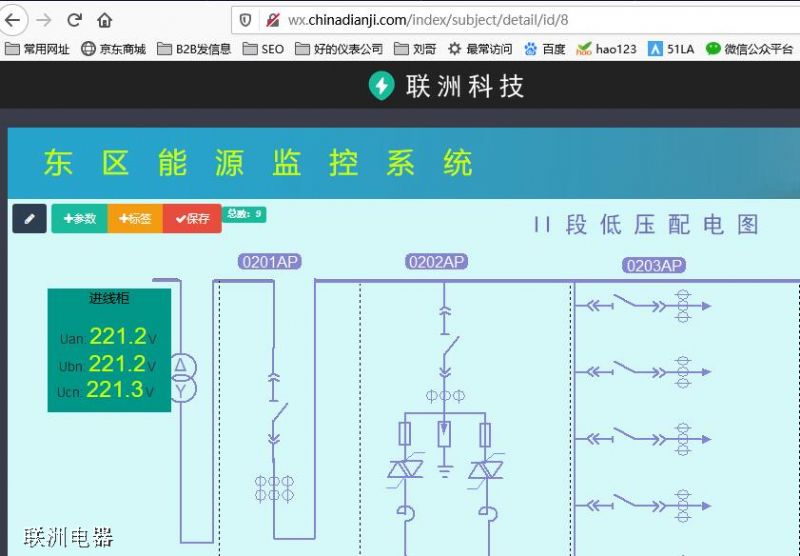Open the 常用网址 bookmark folder

(38, 48)
